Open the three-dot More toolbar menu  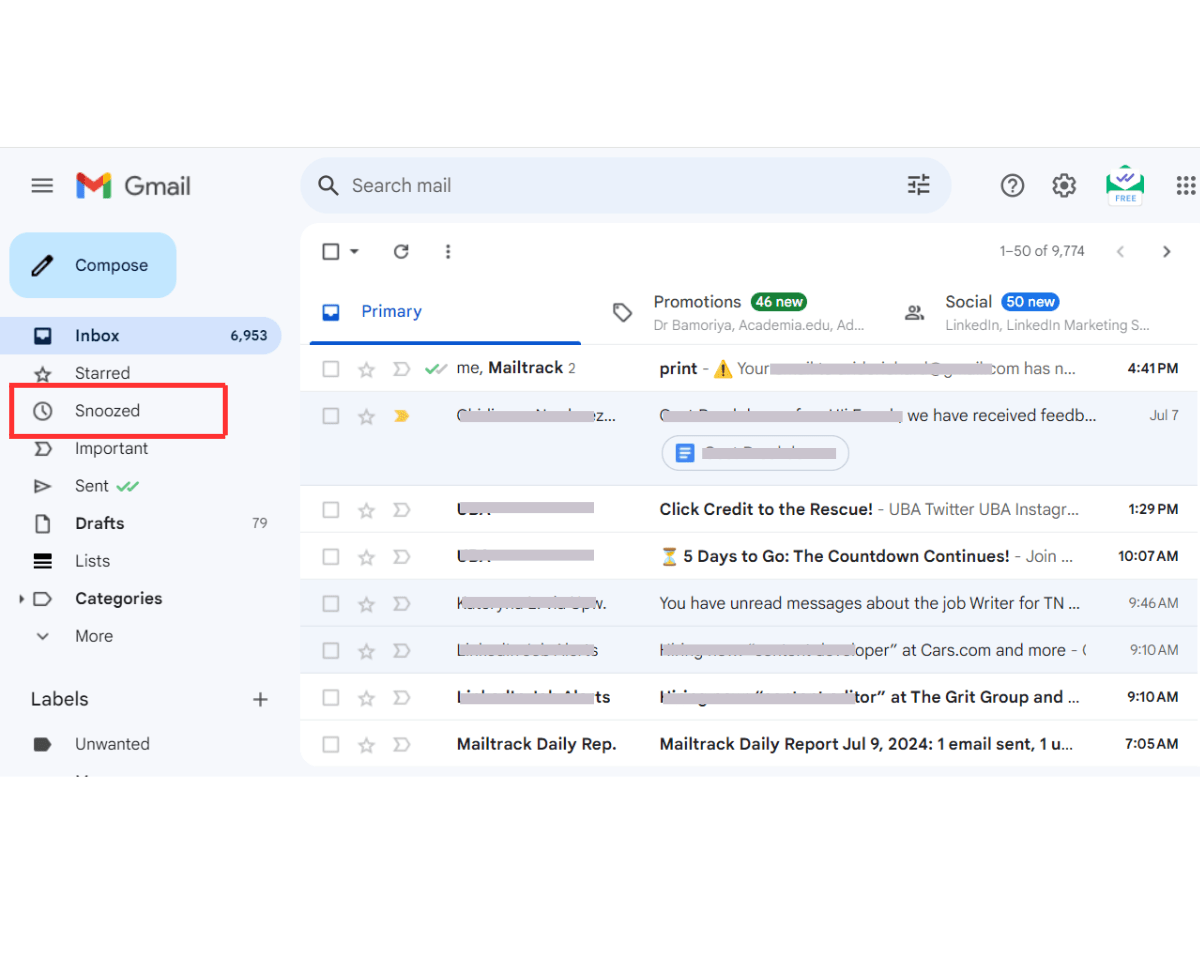click(447, 251)
